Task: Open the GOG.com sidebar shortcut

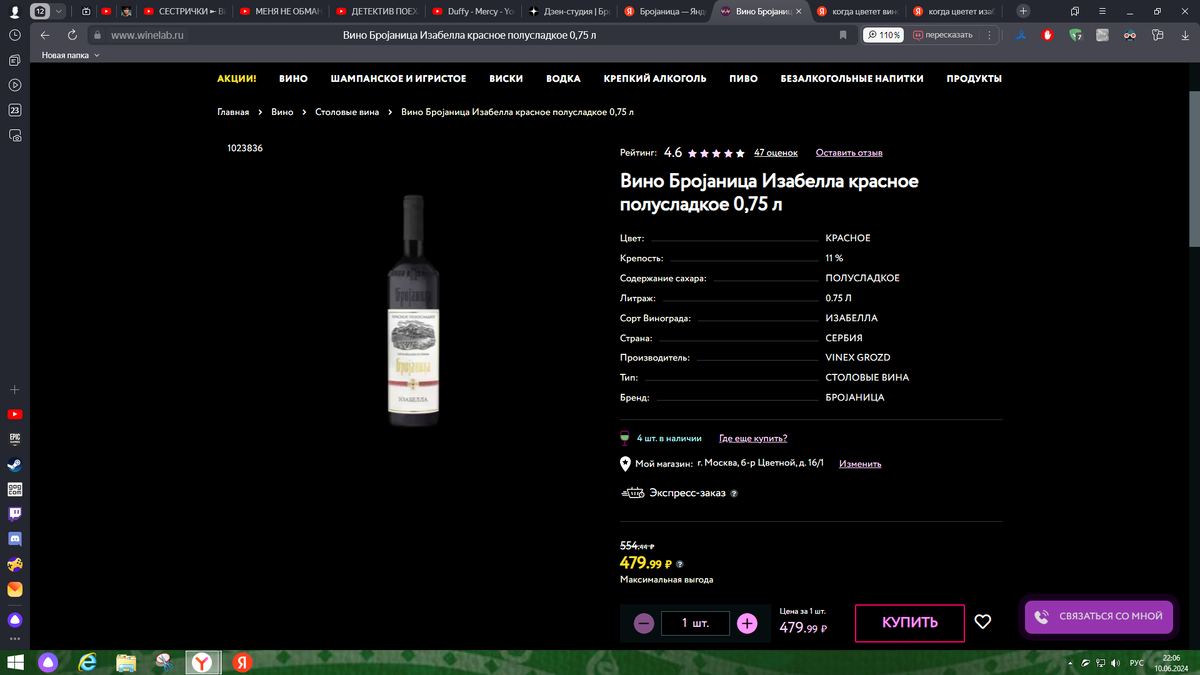Action: [x=15, y=490]
